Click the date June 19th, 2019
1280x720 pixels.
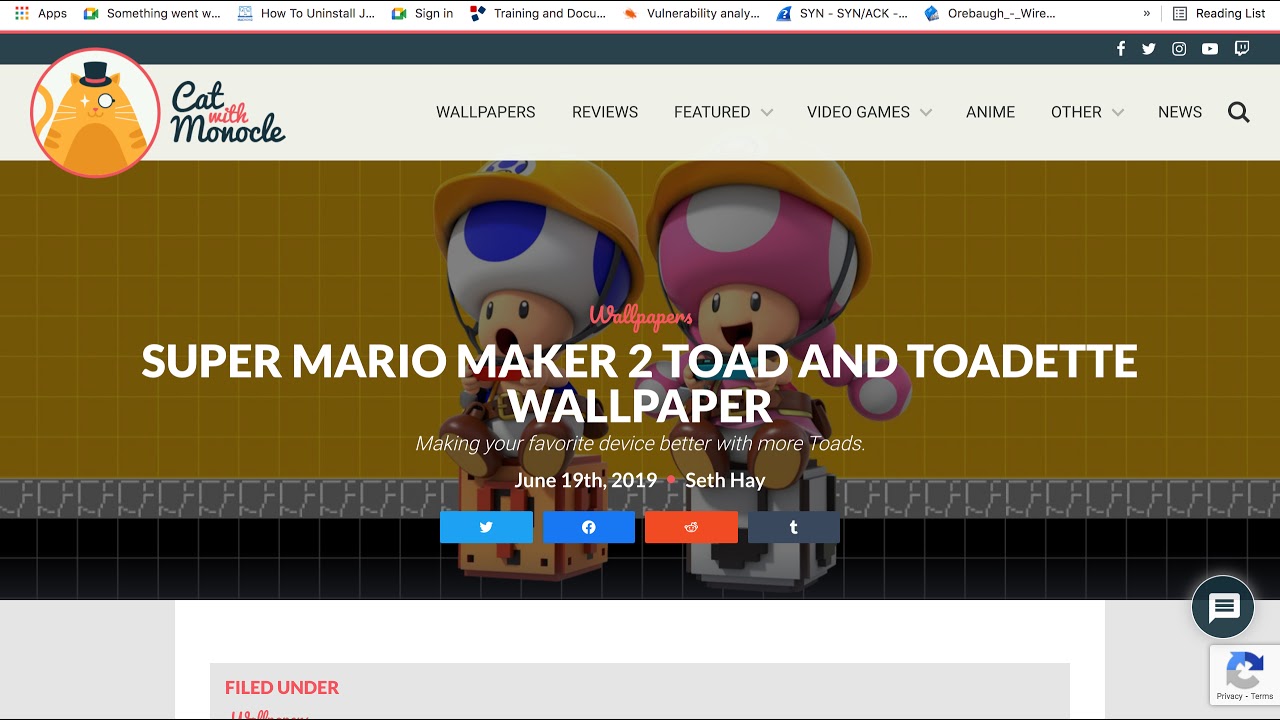click(585, 480)
